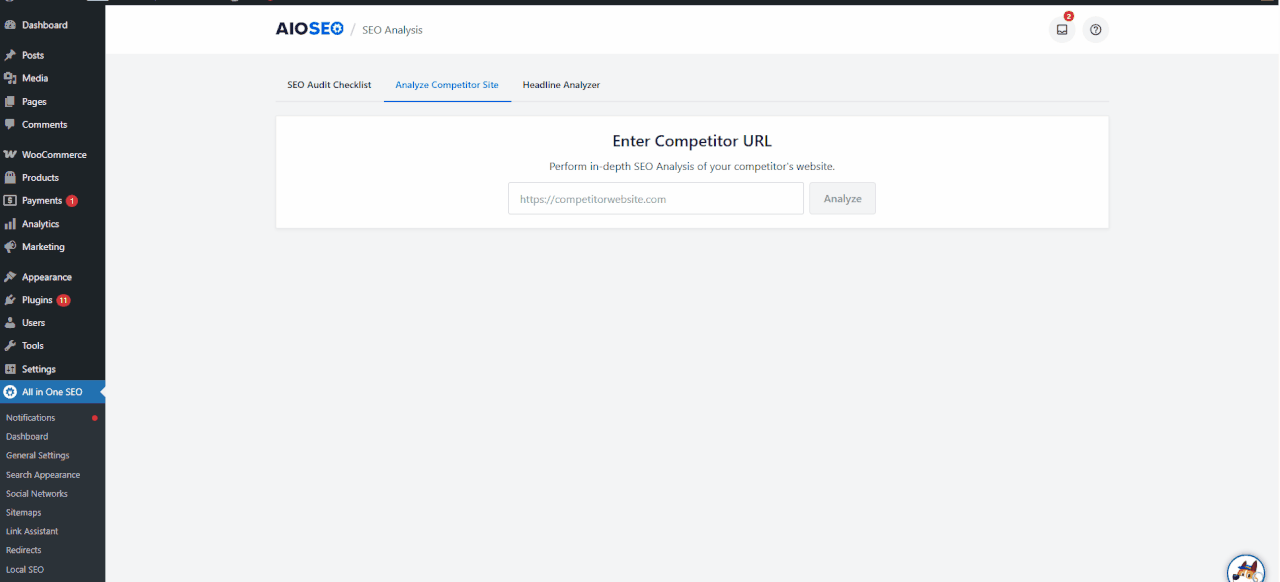Open the Sitemaps settings page
Image resolution: width=1280 pixels, height=582 pixels.
(x=23, y=512)
